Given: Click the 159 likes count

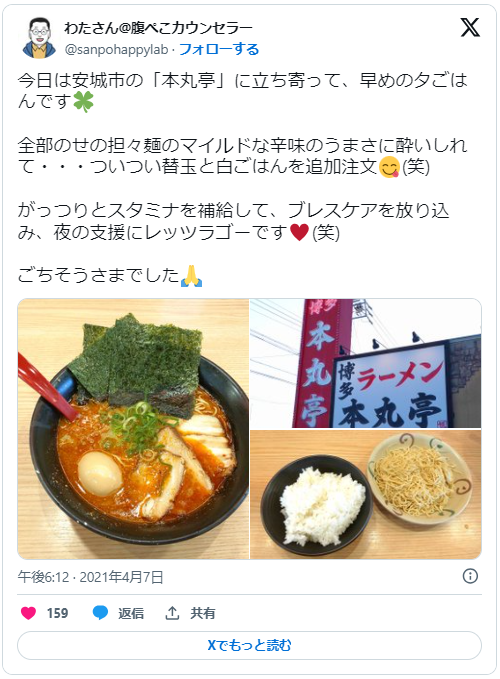Looking at the screenshot, I should tap(57, 613).
